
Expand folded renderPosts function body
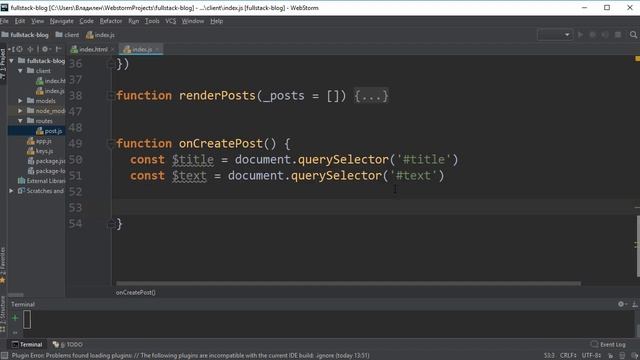tap(371, 96)
